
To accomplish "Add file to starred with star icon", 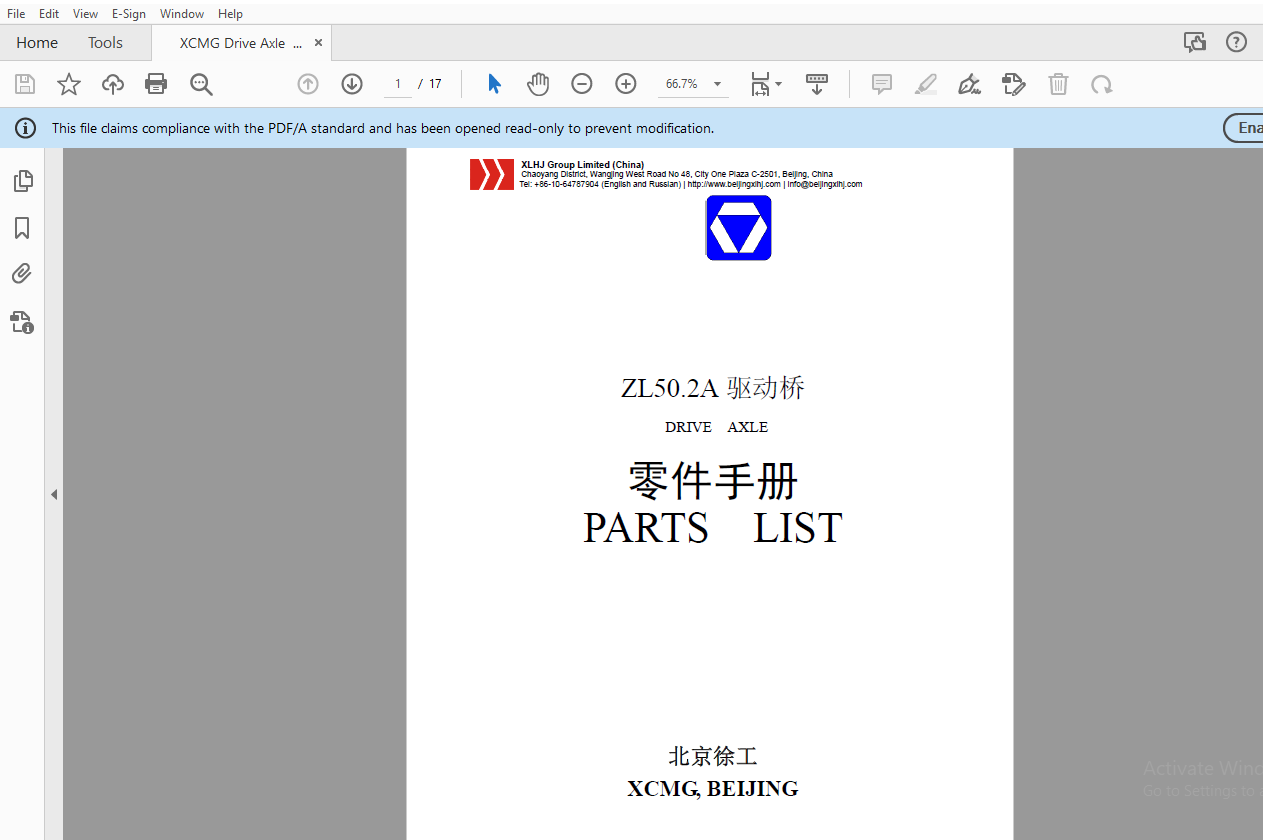I will click(68, 84).
